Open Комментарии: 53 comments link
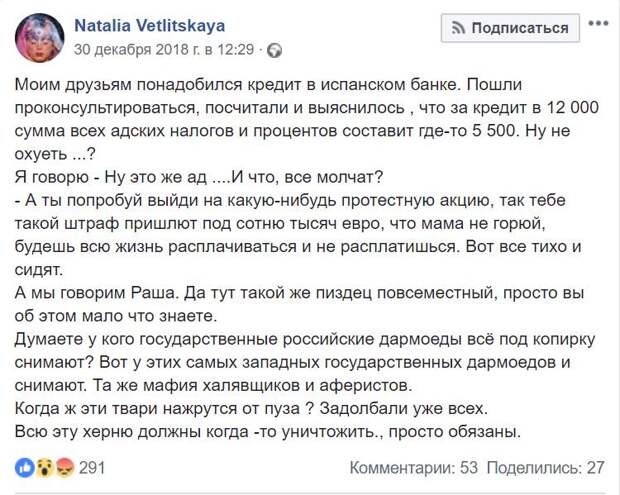This screenshot has height=495, width=620. click(x=414, y=468)
